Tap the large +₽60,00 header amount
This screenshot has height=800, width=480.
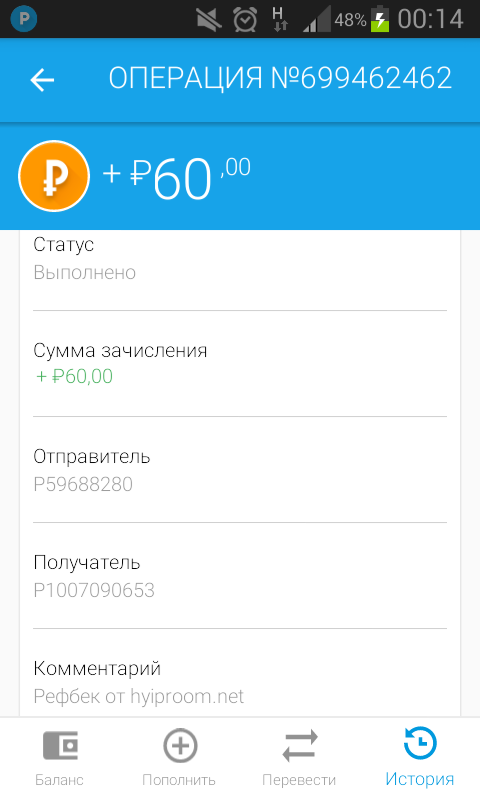[x=176, y=177]
